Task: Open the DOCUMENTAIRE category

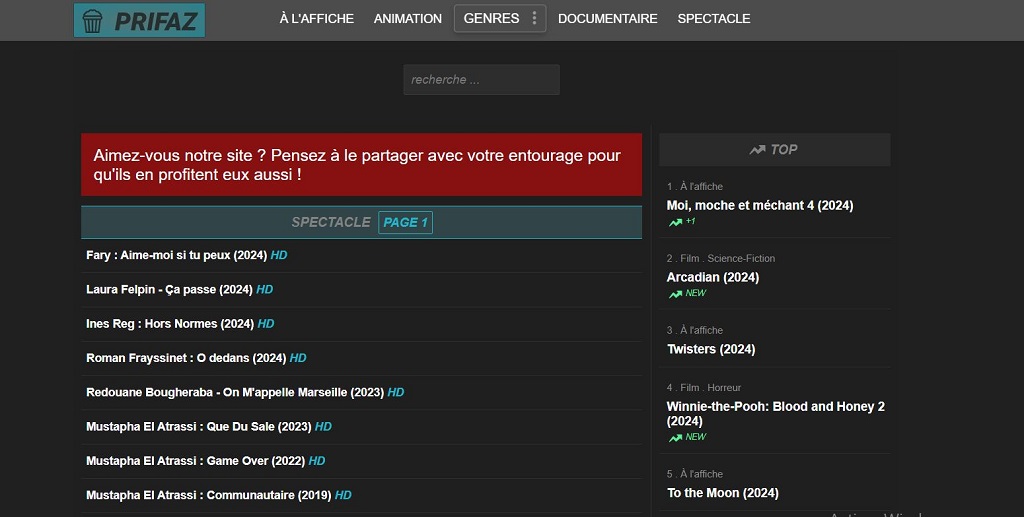Action: click(607, 18)
